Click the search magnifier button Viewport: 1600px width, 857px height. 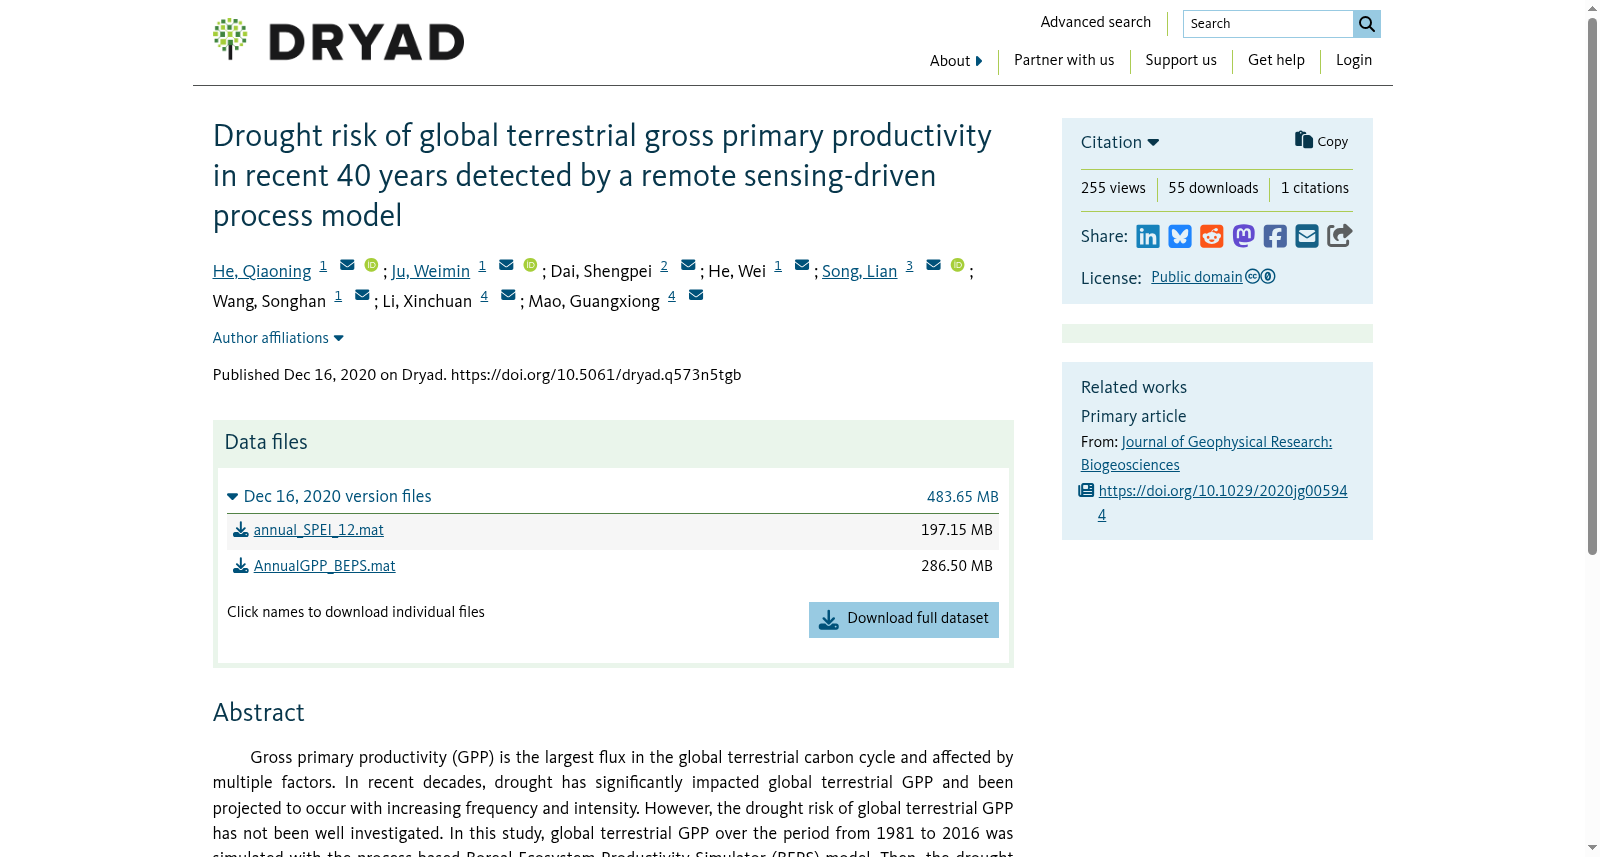(1366, 24)
